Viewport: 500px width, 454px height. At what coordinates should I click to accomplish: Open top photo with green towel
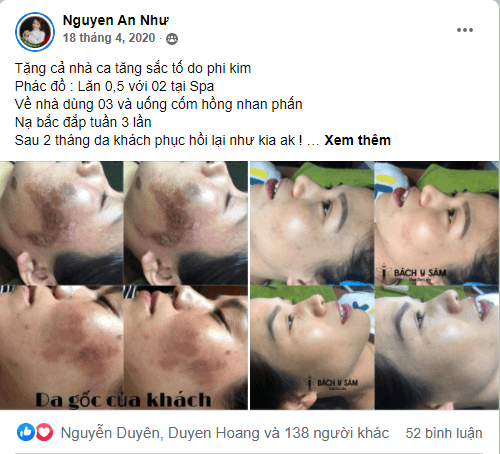(x=312, y=223)
